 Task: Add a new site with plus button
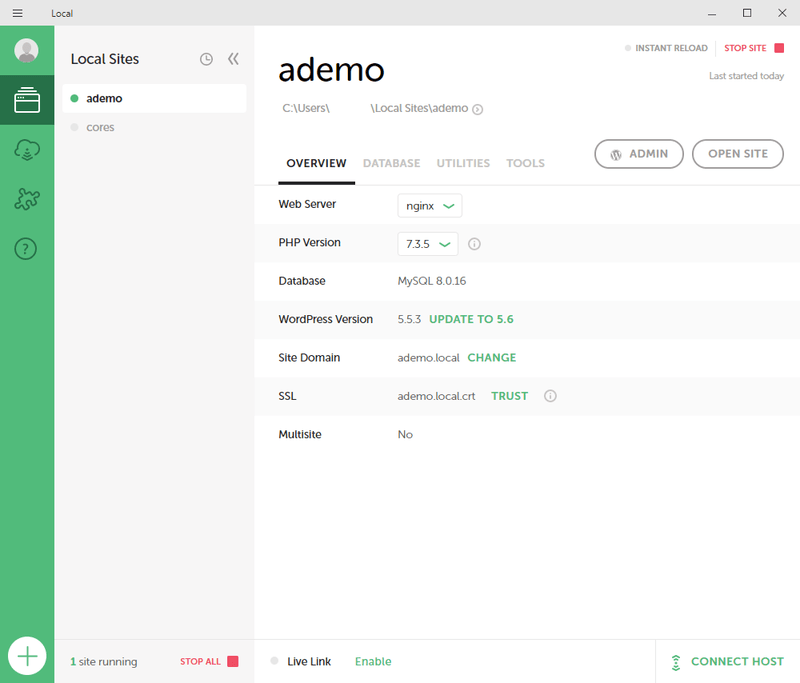(27, 656)
